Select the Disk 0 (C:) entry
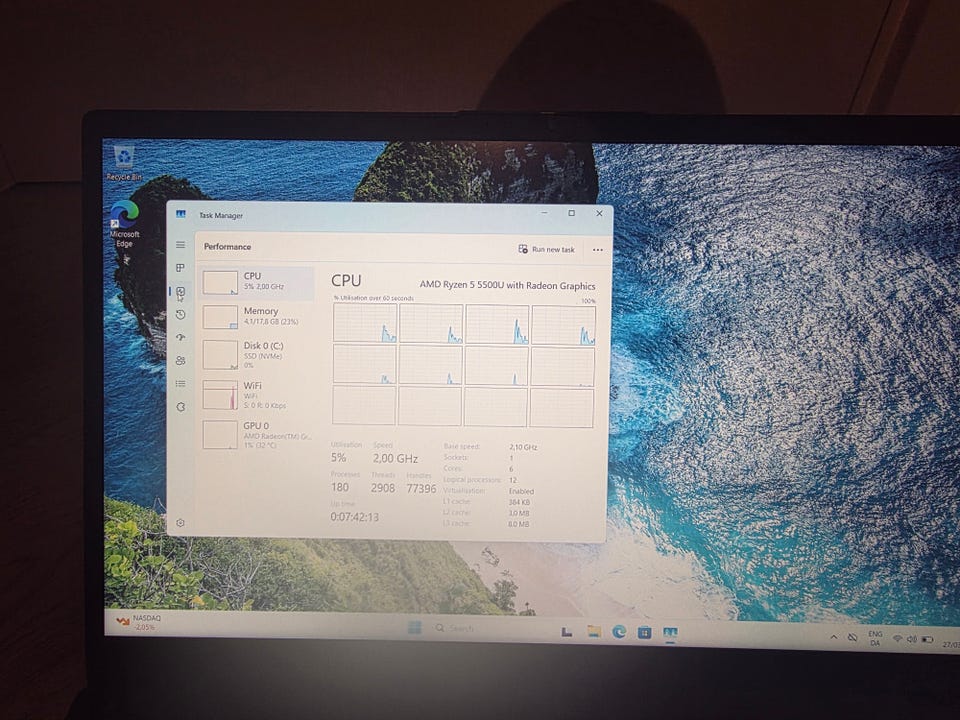The width and height of the screenshot is (960, 720). tap(257, 355)
